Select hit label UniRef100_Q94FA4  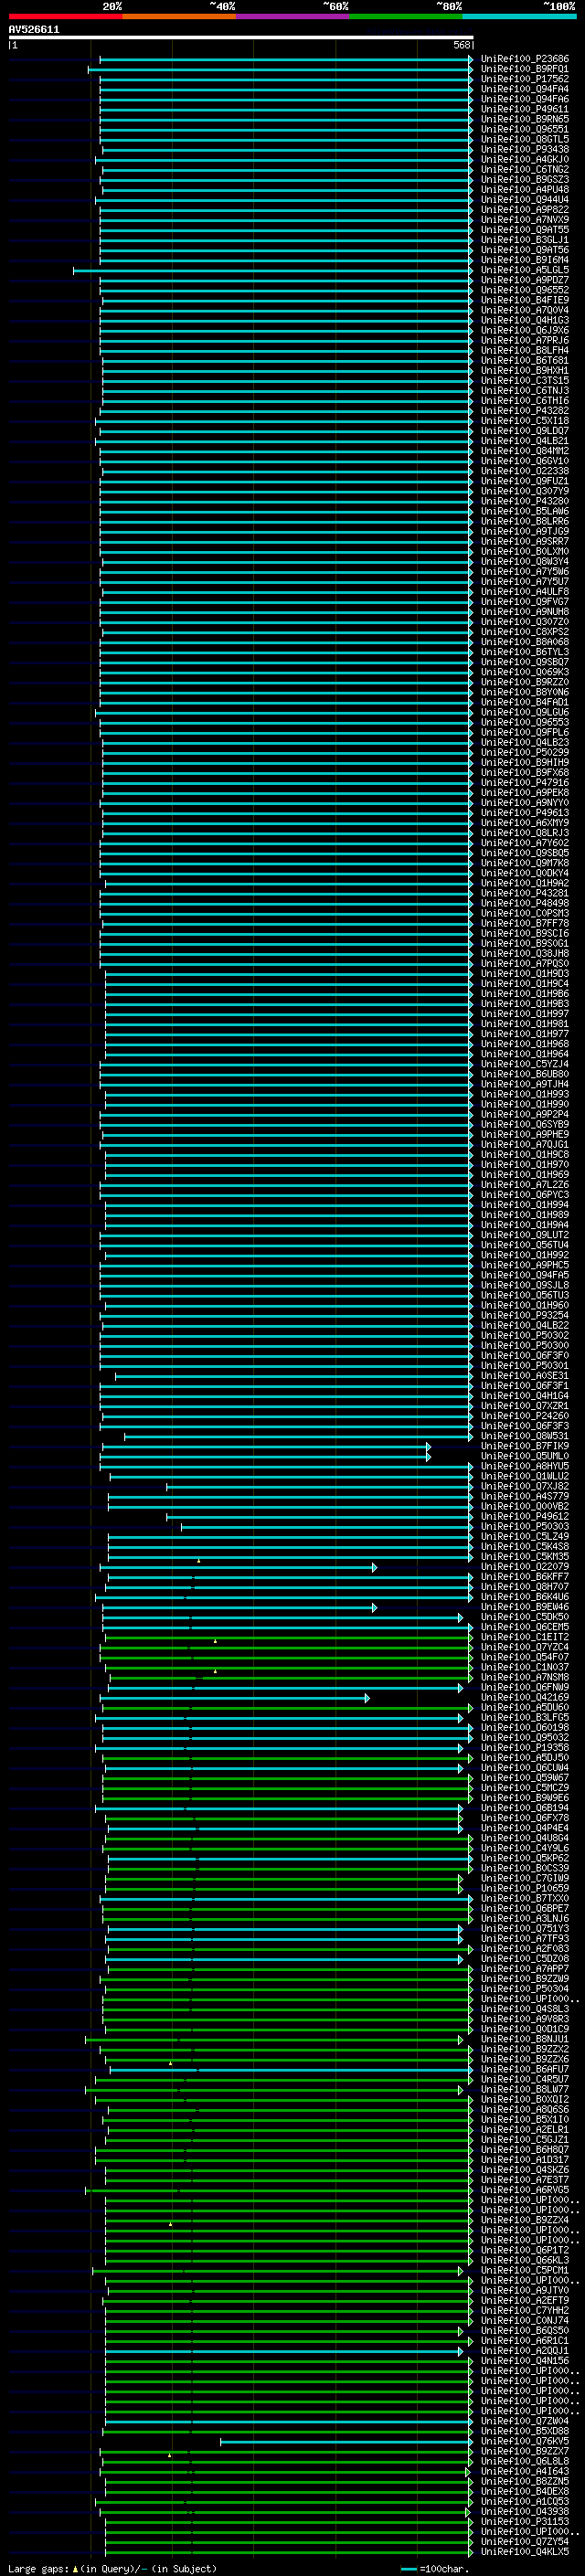point(525,89)
